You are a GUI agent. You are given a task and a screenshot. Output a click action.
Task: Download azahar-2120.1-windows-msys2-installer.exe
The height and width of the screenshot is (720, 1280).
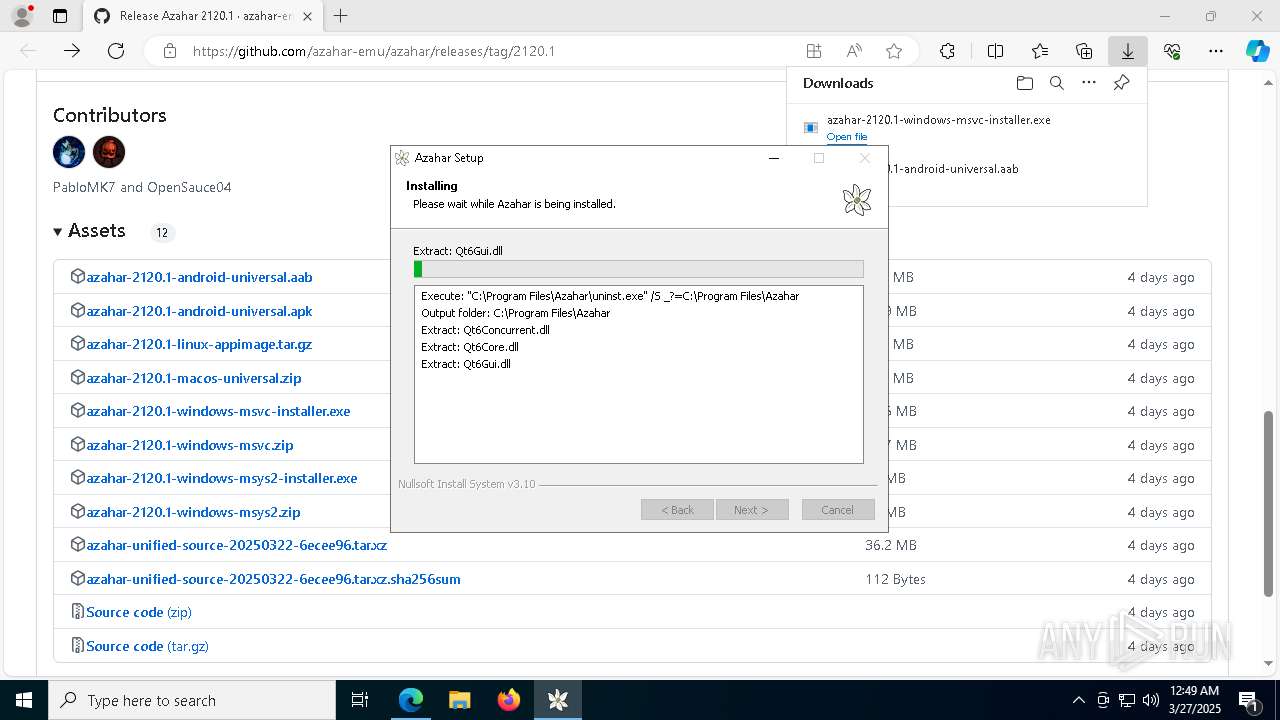click(x=222, y=478)
